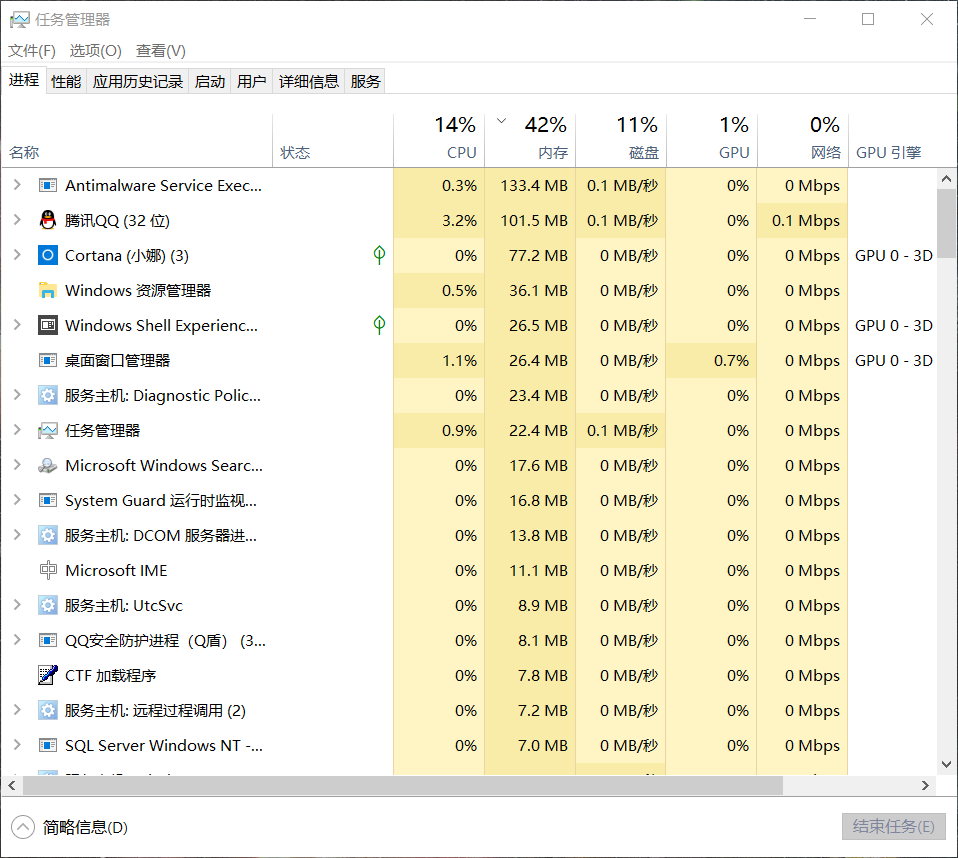Switch to the 用户 tab
This screenshot has height=858, width=958.
pyautogui.click(x=252, y=81)
